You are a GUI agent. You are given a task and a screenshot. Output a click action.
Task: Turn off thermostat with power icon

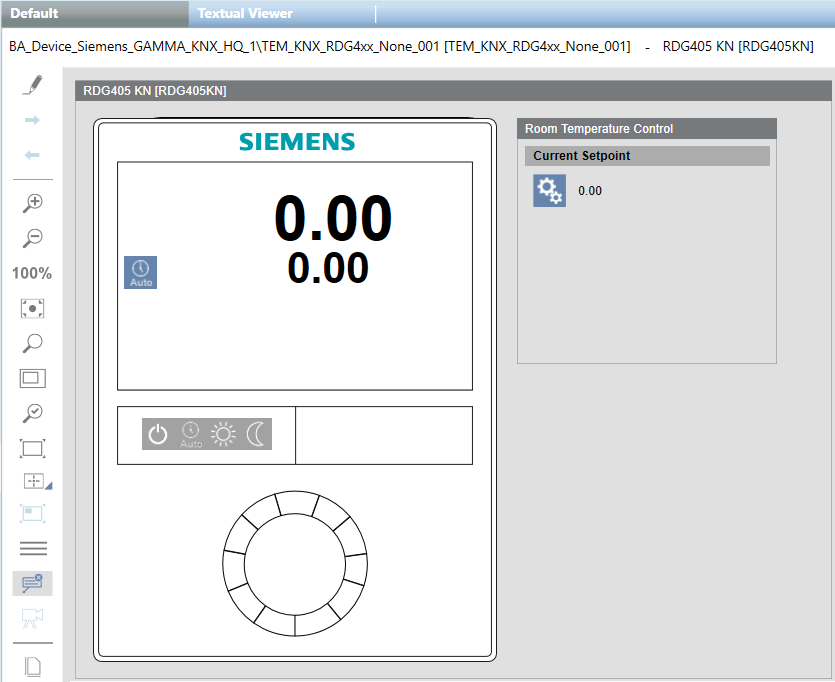158,434
